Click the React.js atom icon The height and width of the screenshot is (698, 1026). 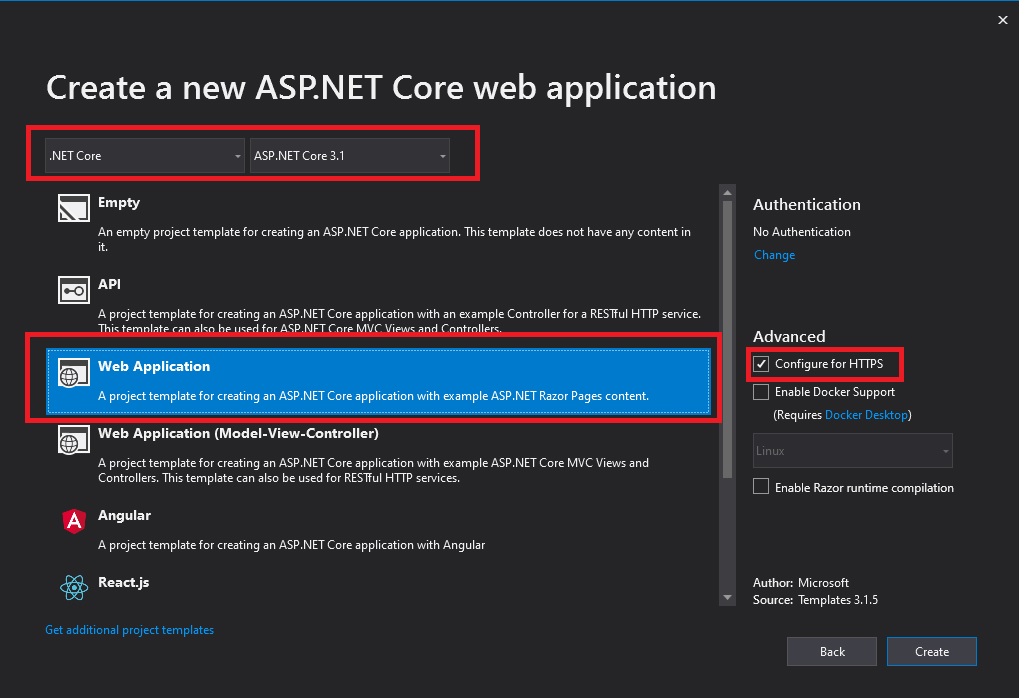pyautogui.click(x=74, y=587)
